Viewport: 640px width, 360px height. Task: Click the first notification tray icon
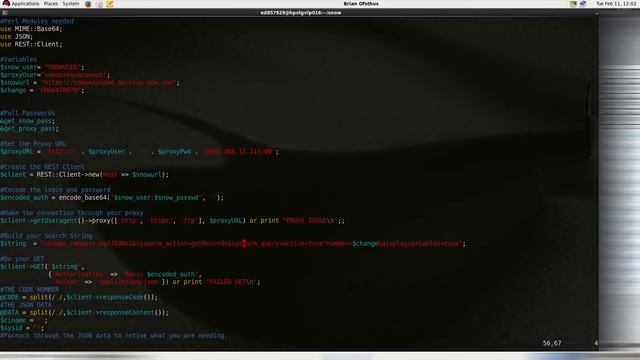(x=573, y=4)
